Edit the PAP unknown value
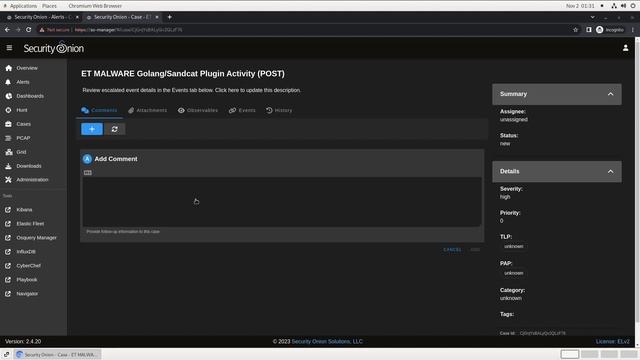The width and height of the screenshot is (640, 360). [x=513, y=273]
